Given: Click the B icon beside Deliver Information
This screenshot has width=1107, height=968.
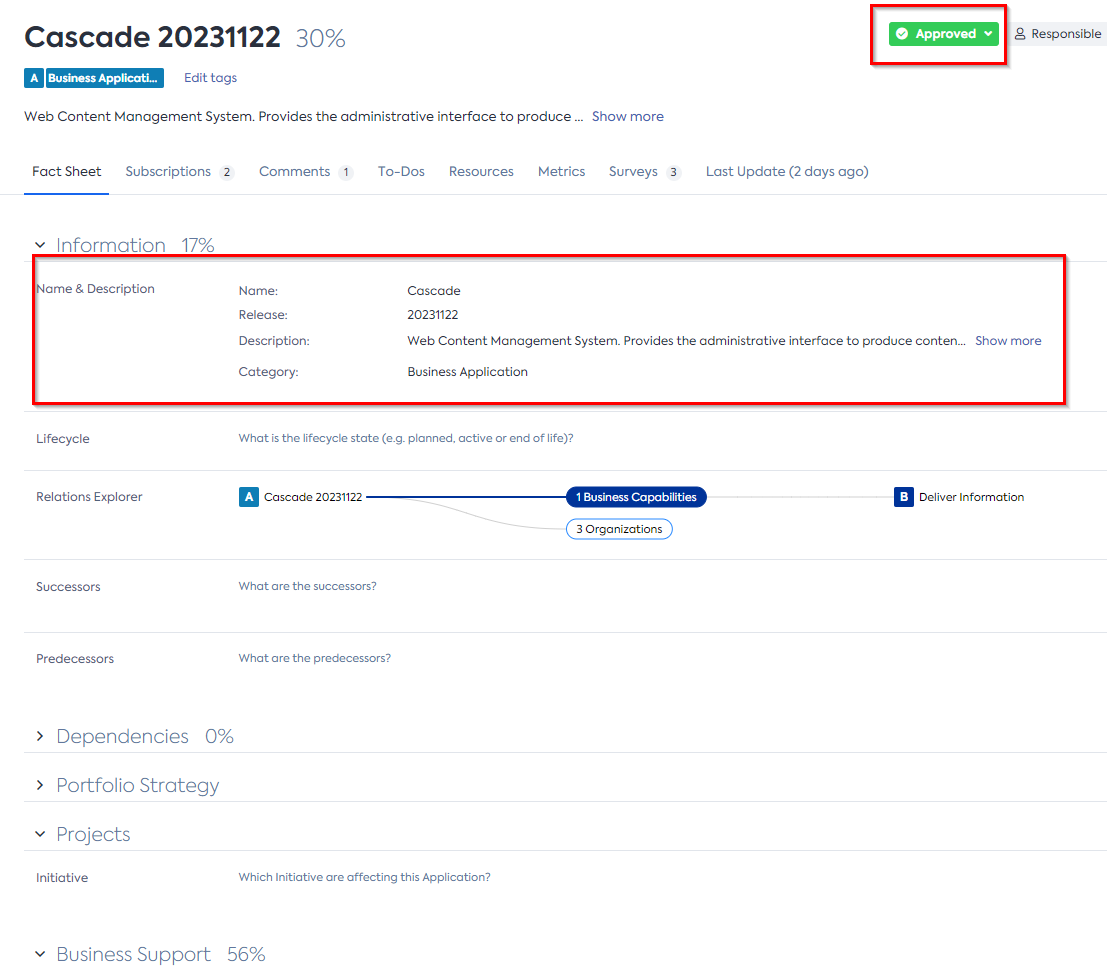Looking at the screenshot, I should tap(904, 497).
